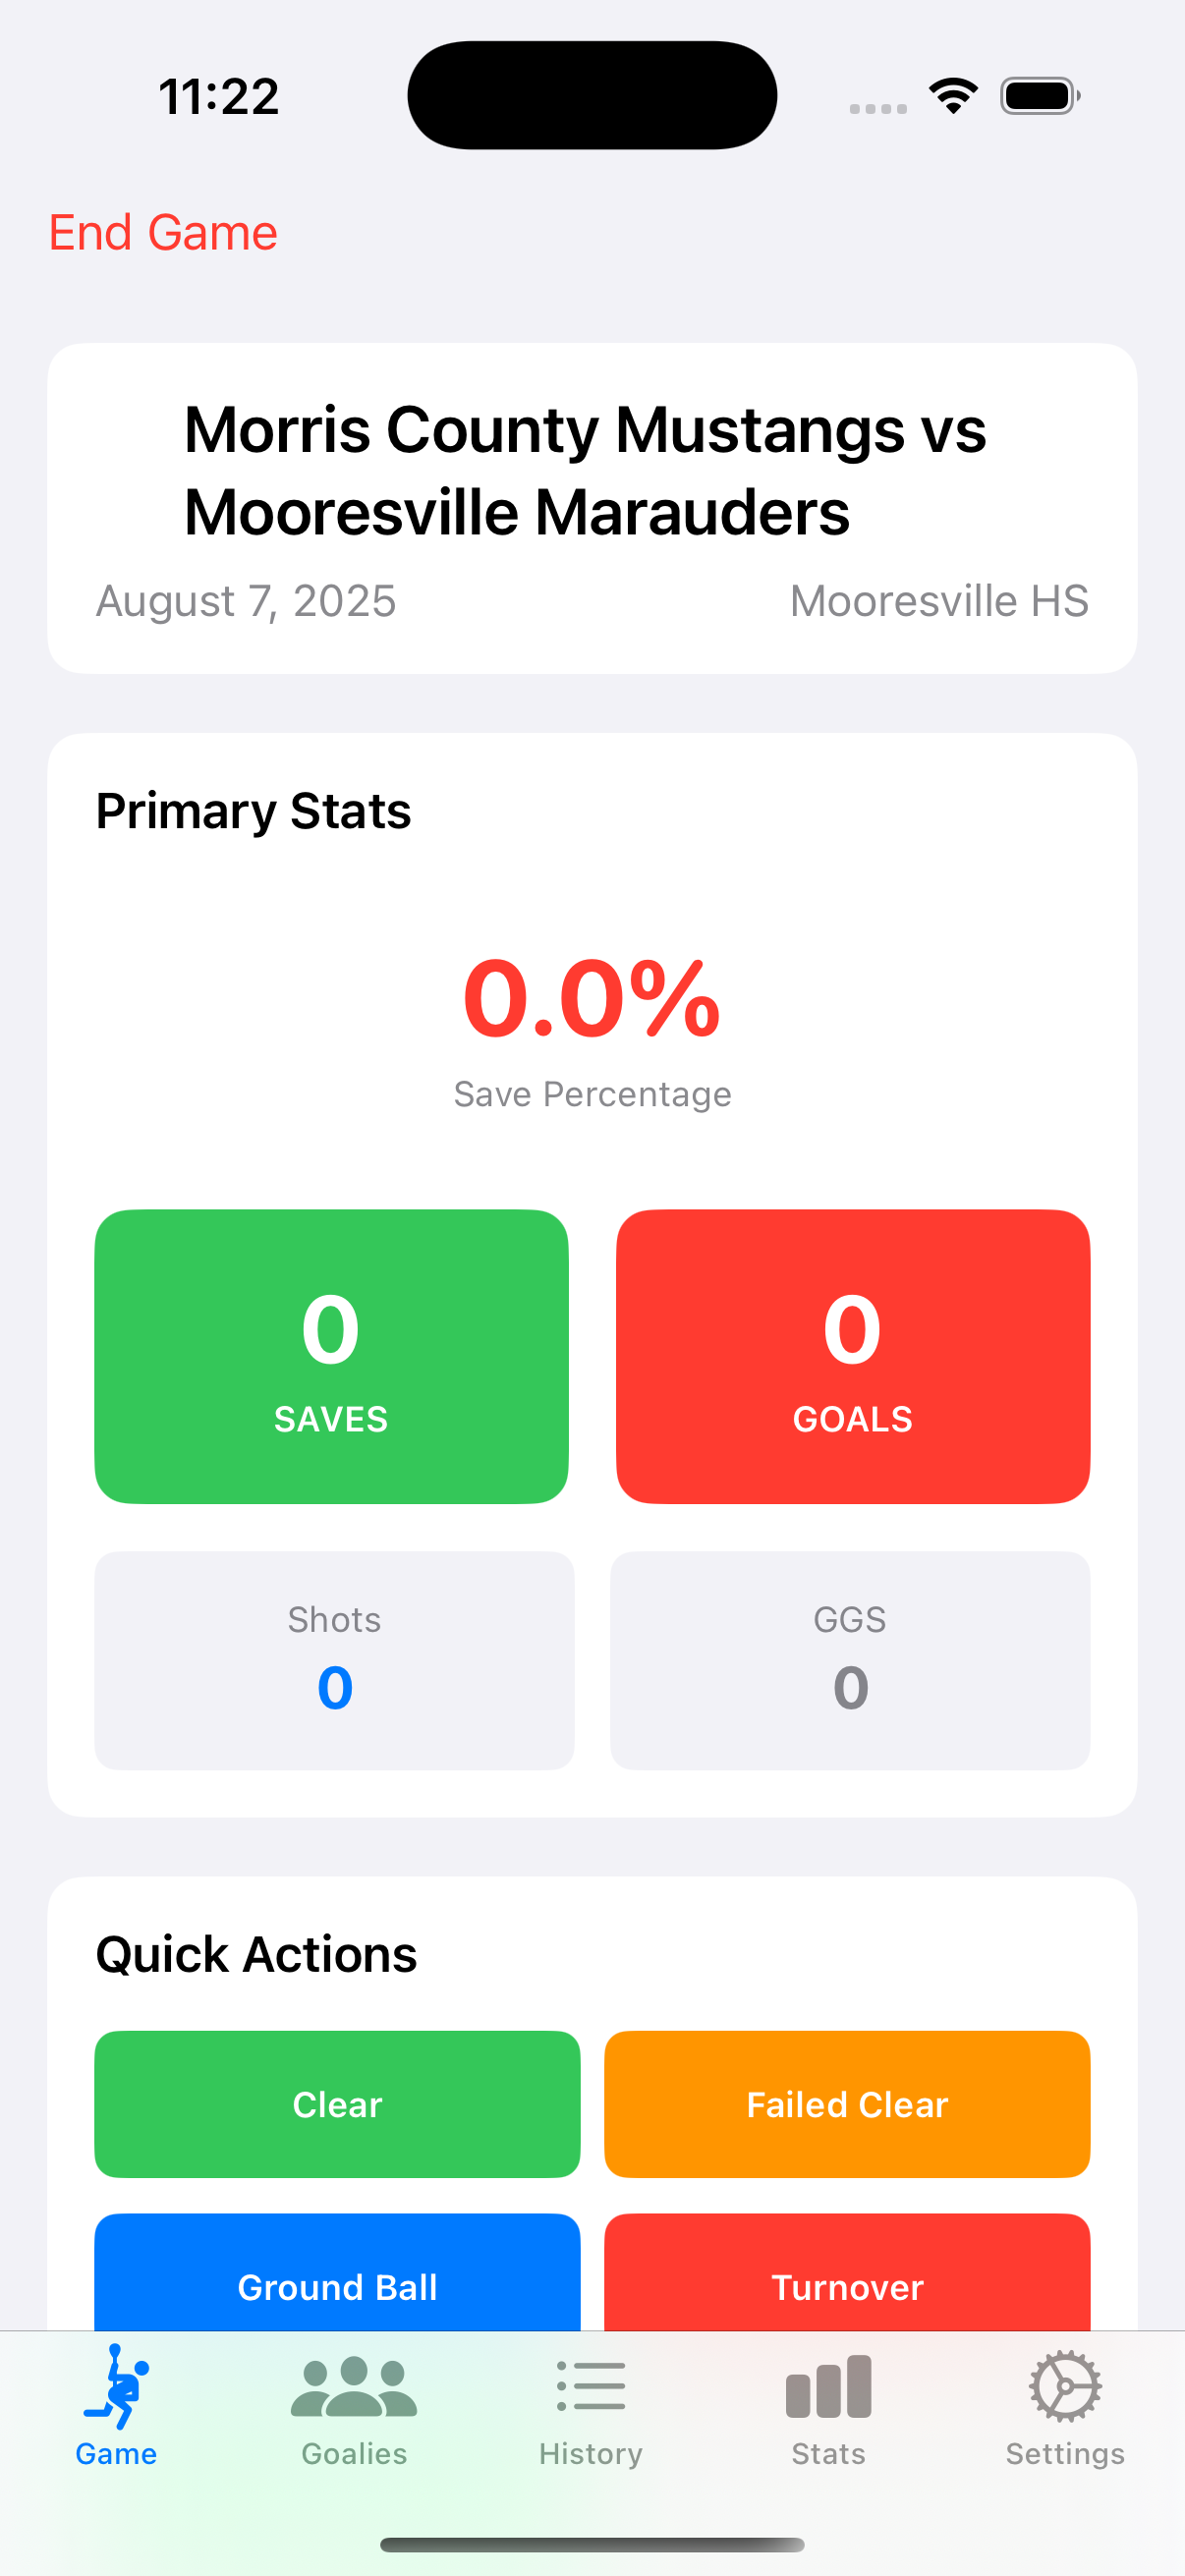Viewport: 1185px width, 2576px height.
Task: Tap the Mooresville HS location label
Action: coord(938,600)
